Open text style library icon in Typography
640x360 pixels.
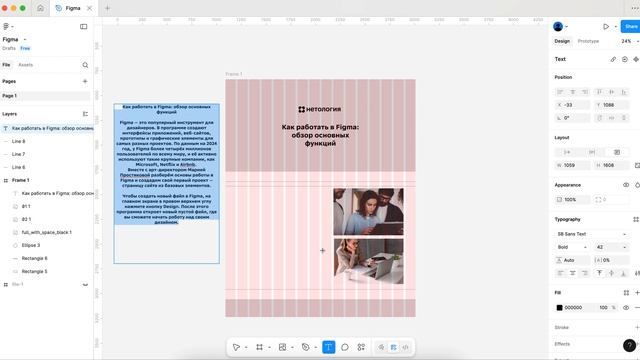point(636,219)
